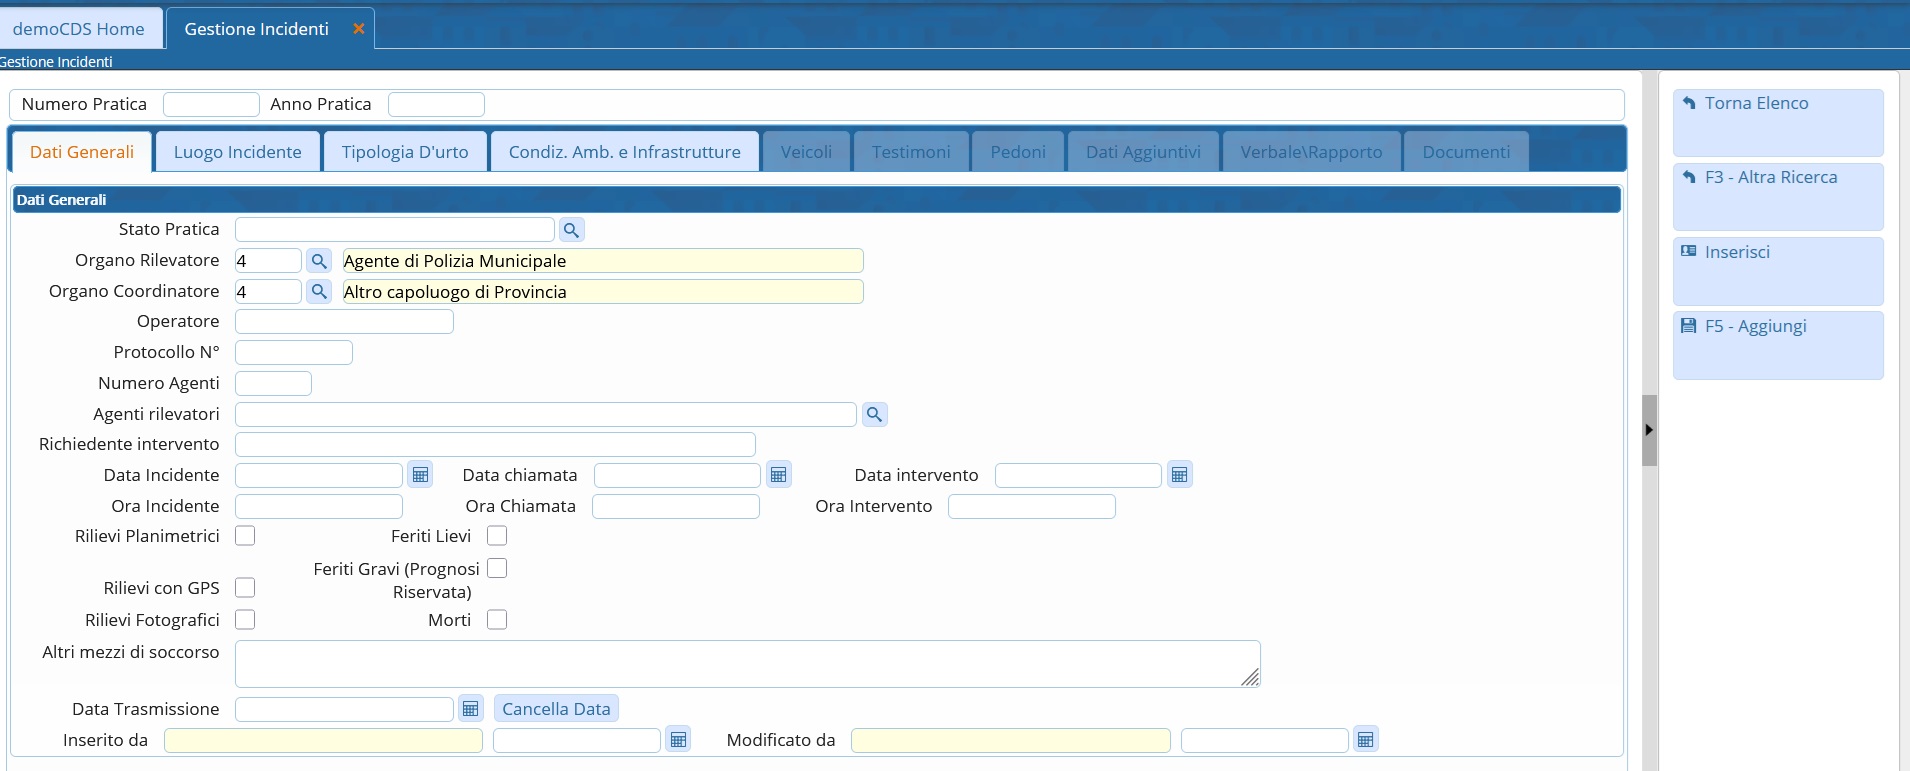
Task: Close the Gestione Incidenti tab
Action: coord(358,29)
